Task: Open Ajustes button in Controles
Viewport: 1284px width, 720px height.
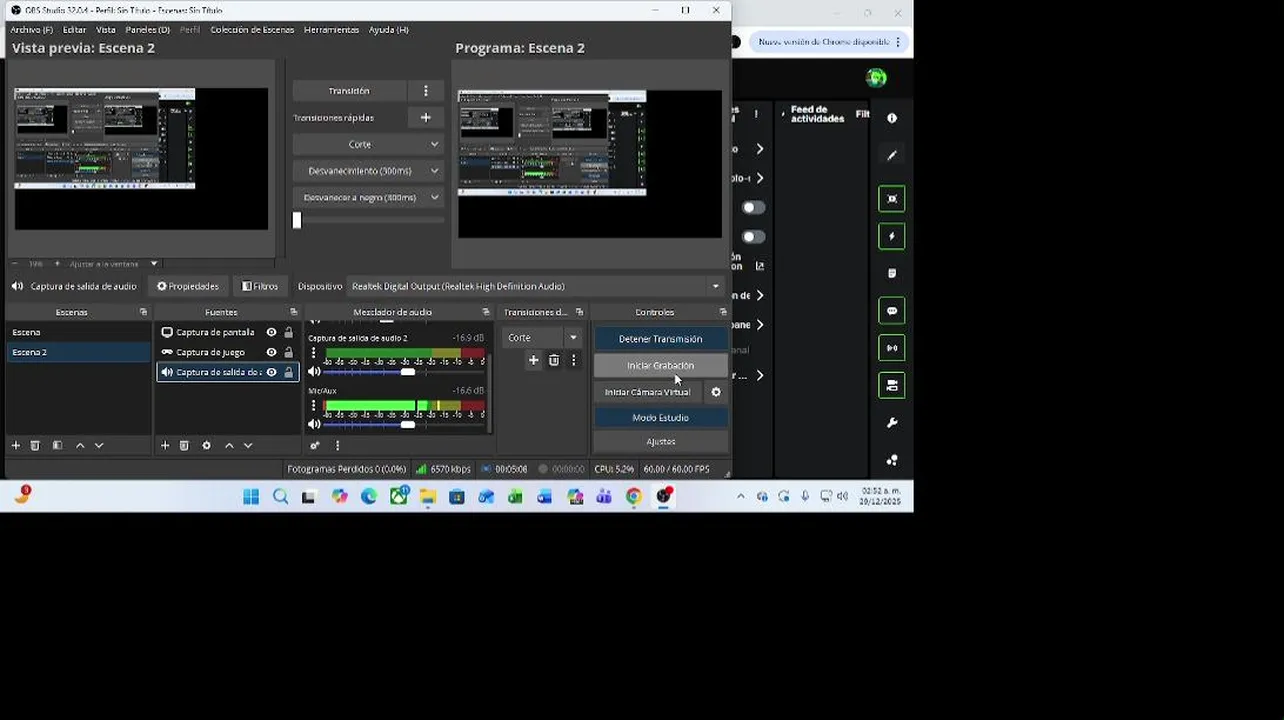Action: point(660,441)
